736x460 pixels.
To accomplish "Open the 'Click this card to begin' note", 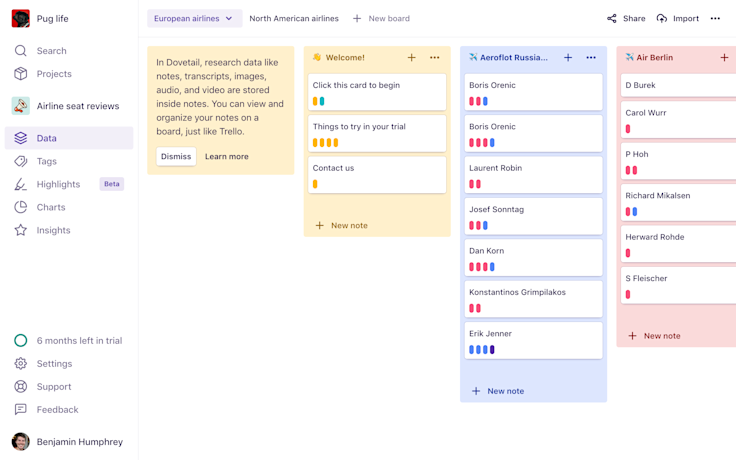I will (377, 92).
